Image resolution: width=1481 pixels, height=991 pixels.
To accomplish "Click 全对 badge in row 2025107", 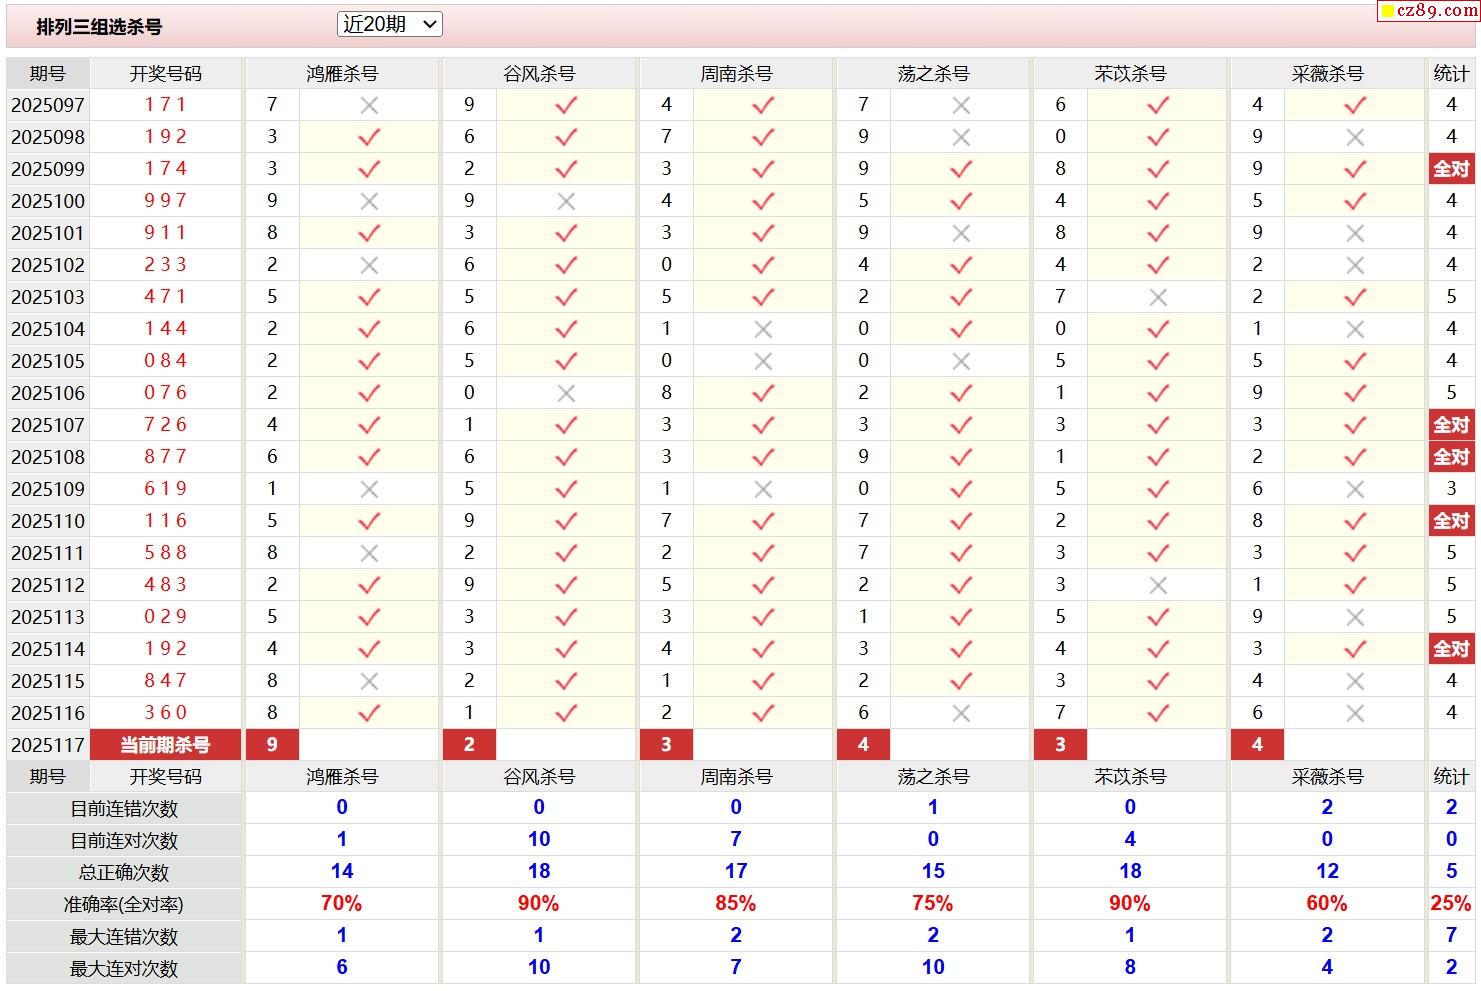I will (1451, 425).
